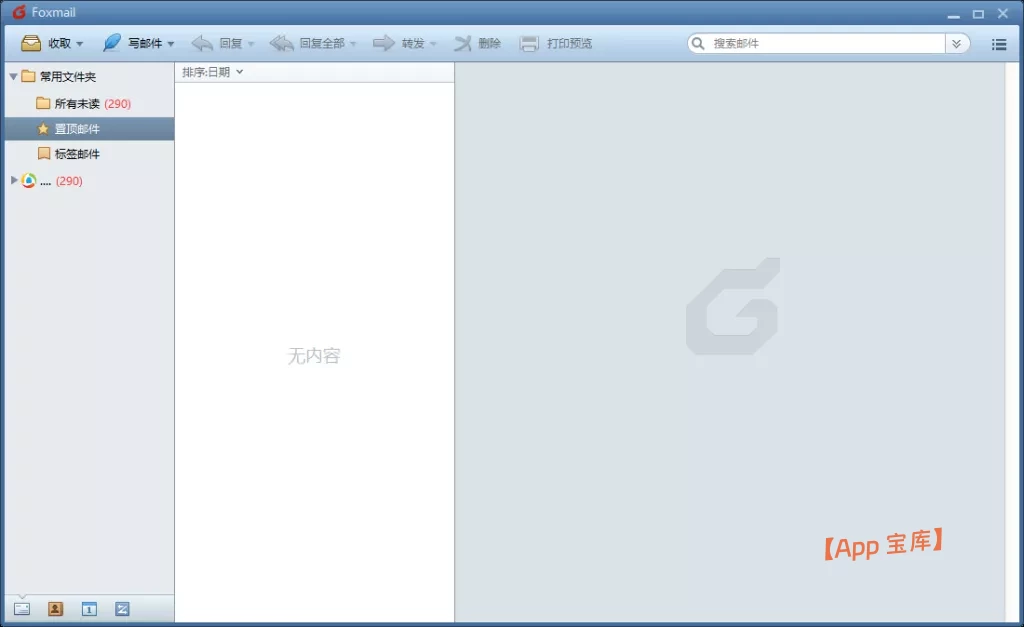
Task: Click the notes icon at the bottom bar
Action: [121, 608]
